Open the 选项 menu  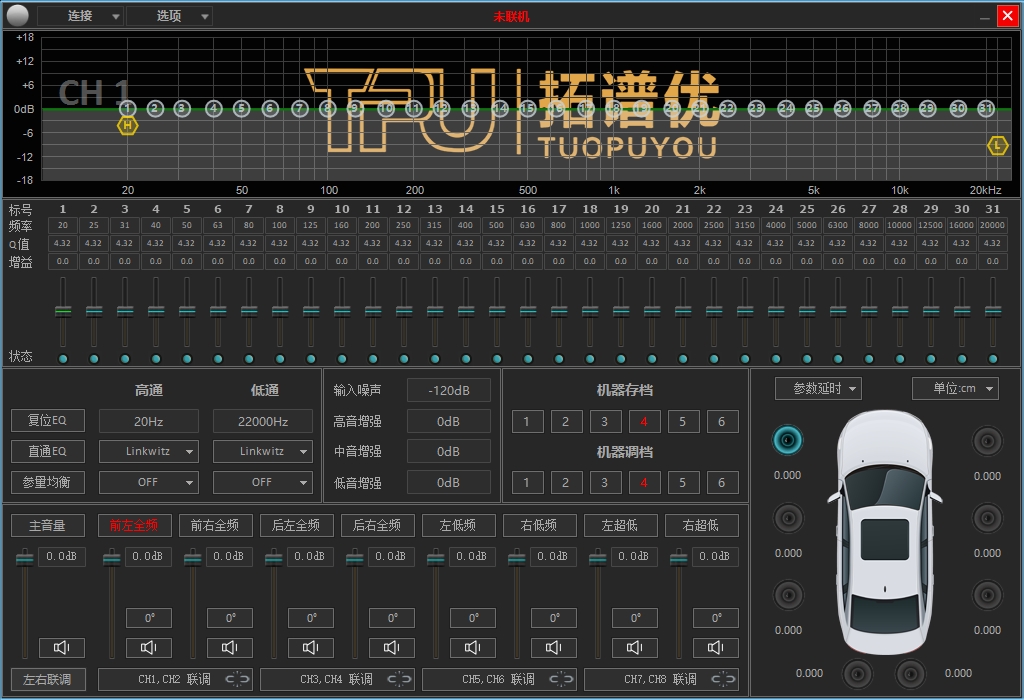(x=168, y=16)
